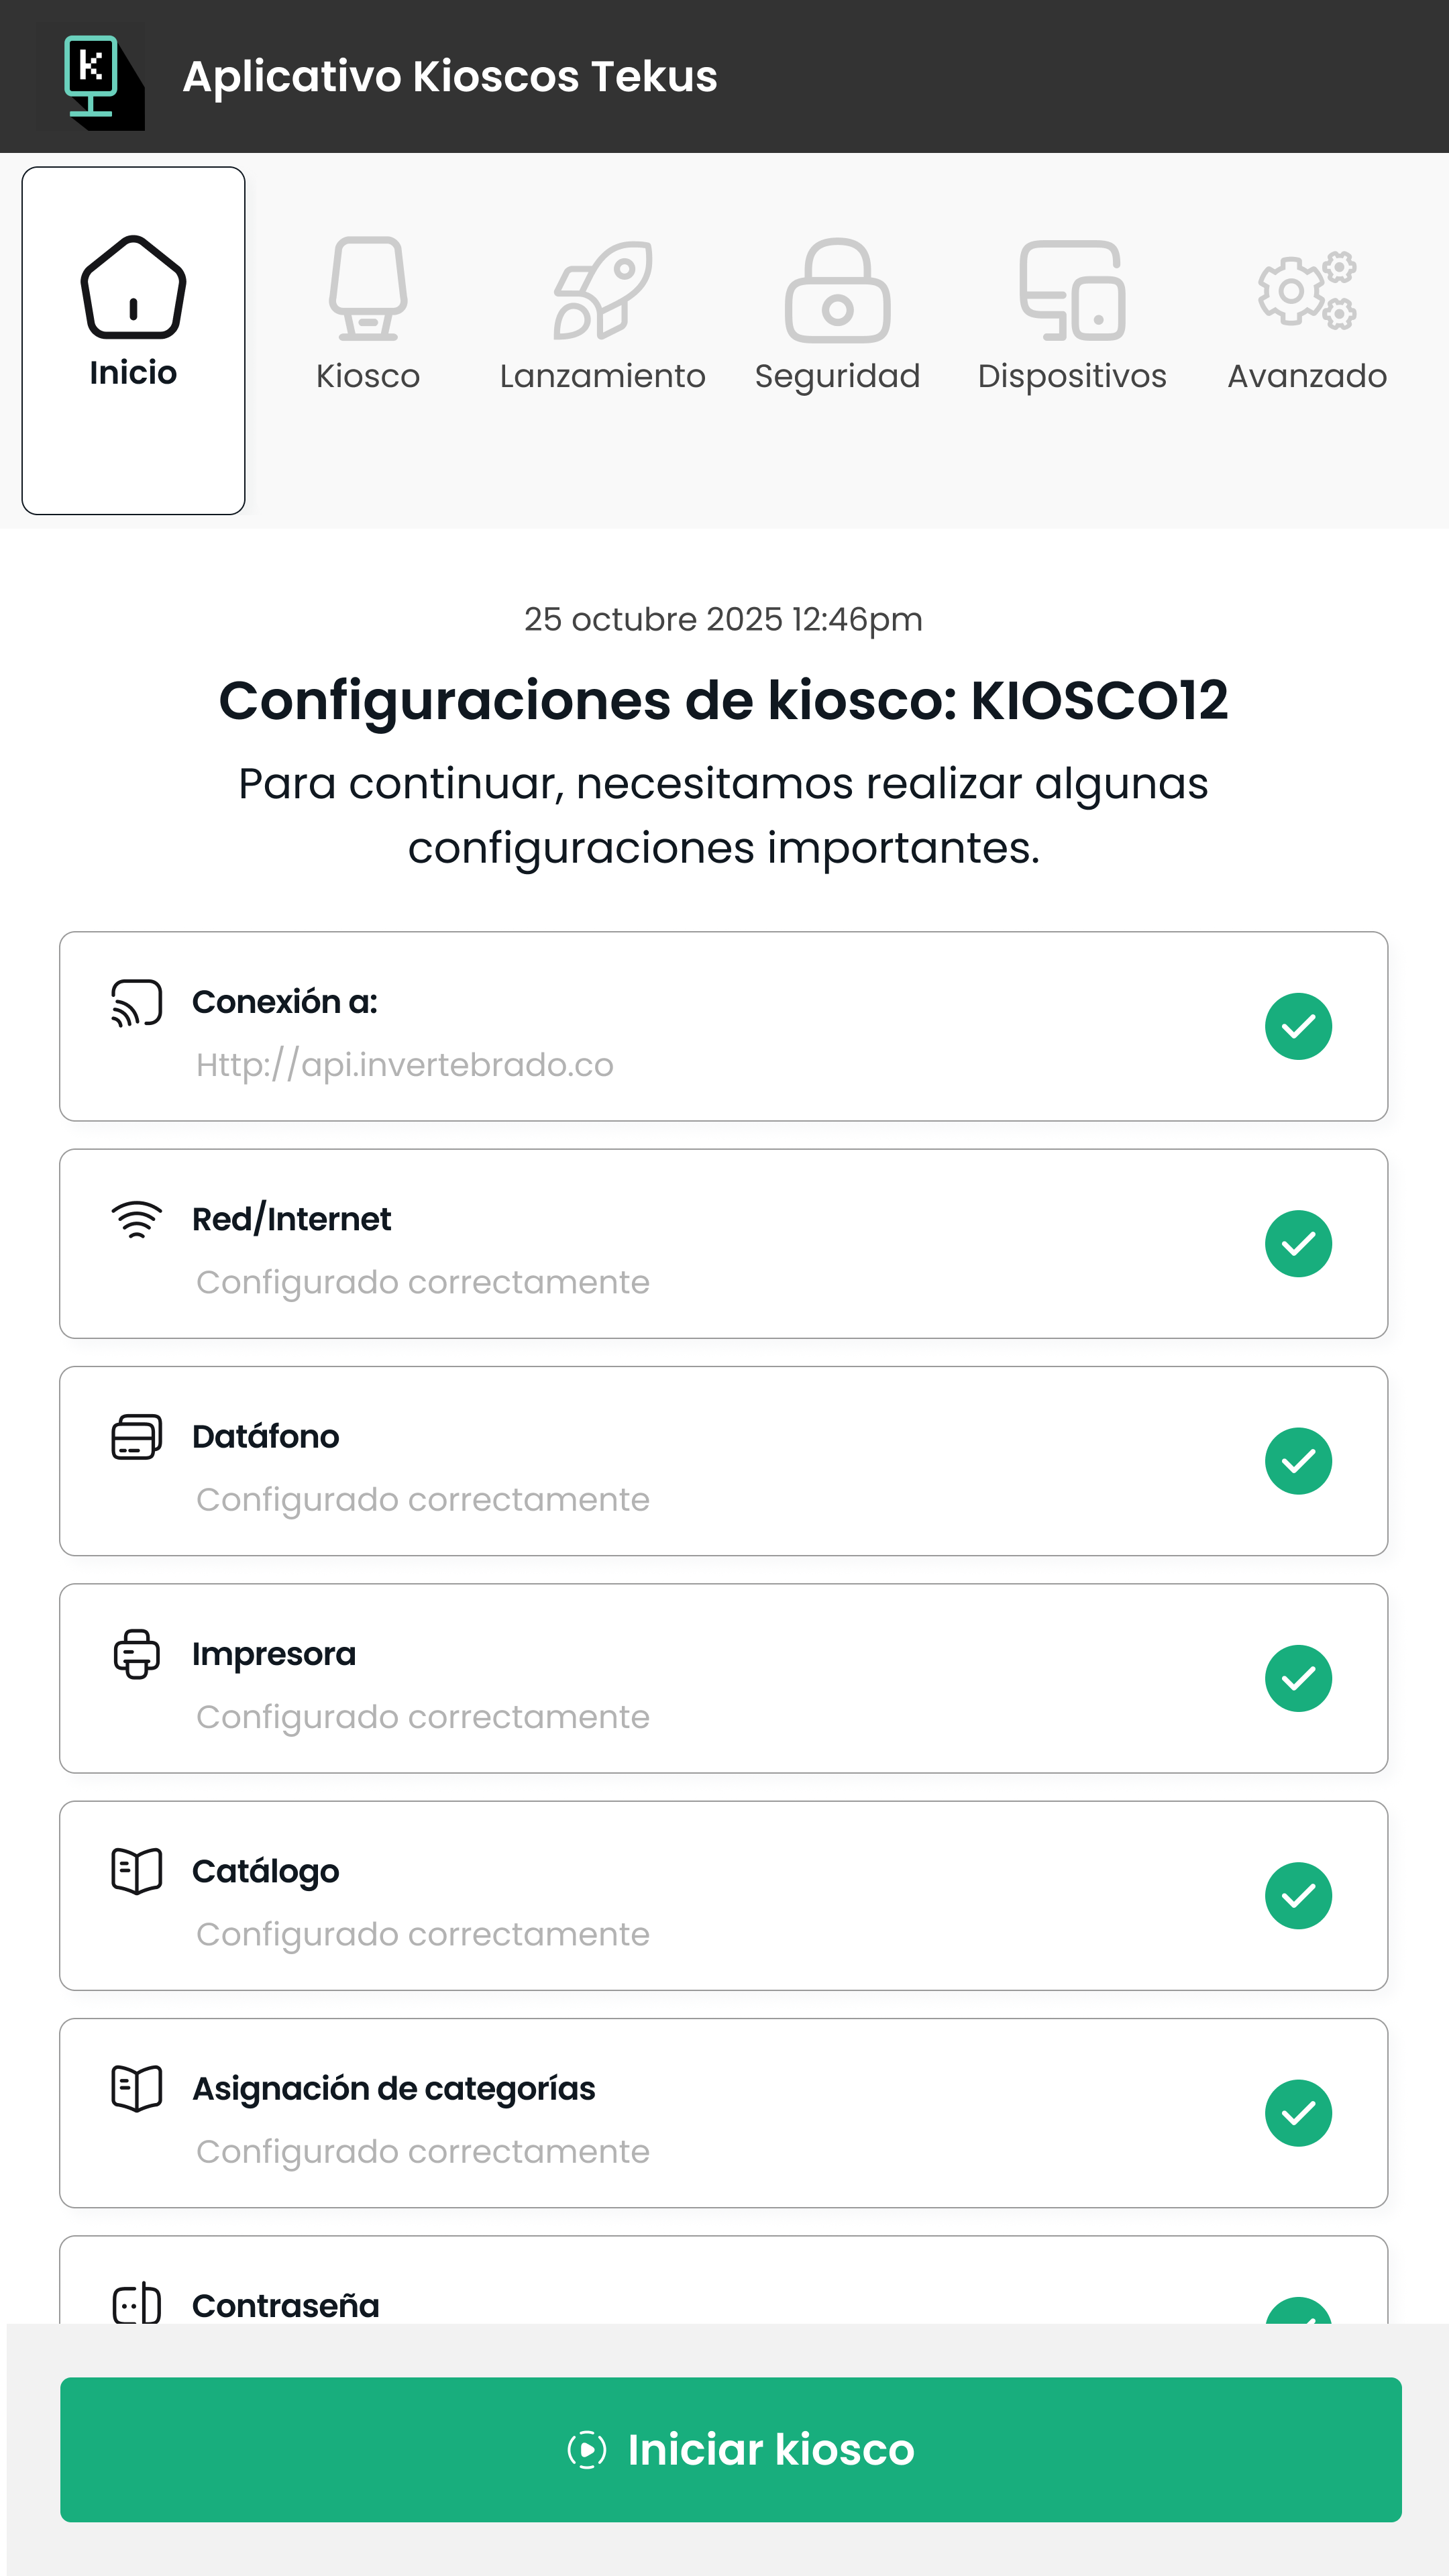Open the Asignación de categorías card
Viewport: 1449px width, 2576px height.
click(723, 2113)
